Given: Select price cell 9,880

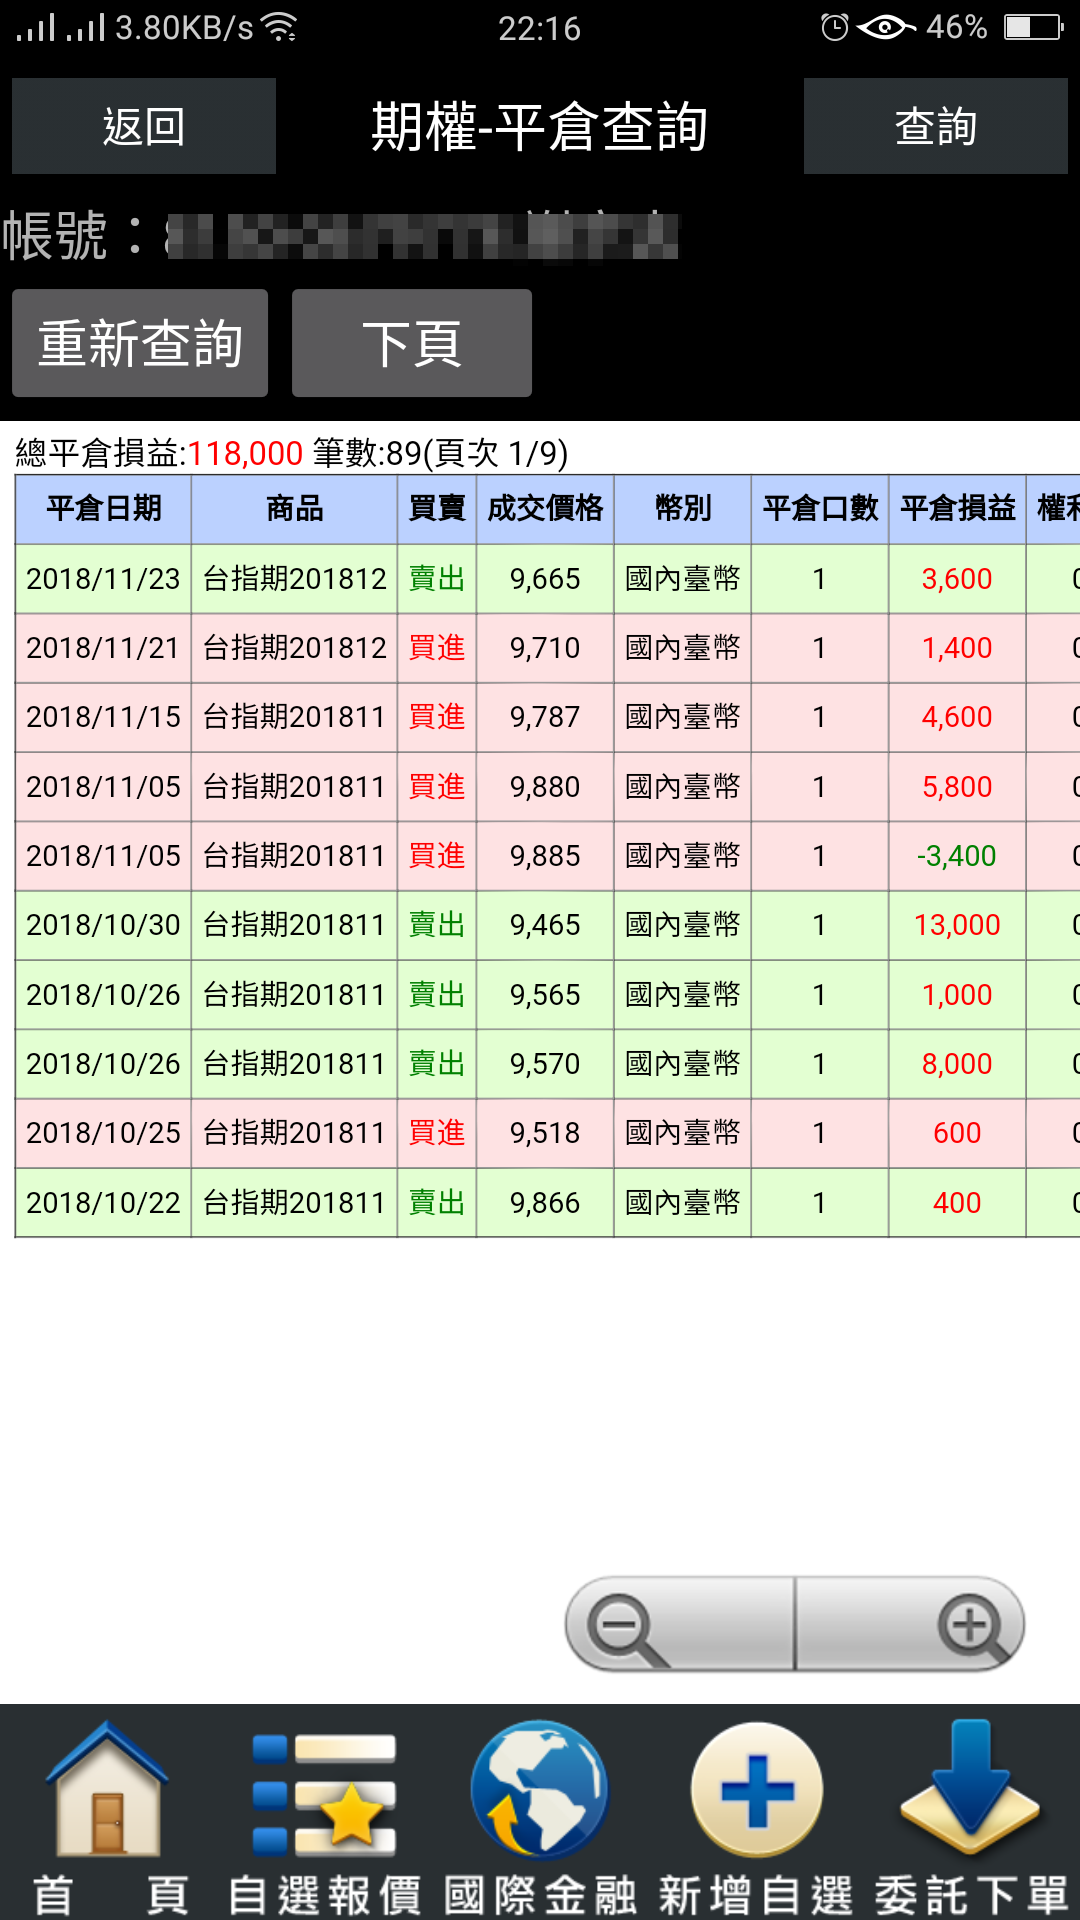Looking at the screenshot, I should coord(545,787).
